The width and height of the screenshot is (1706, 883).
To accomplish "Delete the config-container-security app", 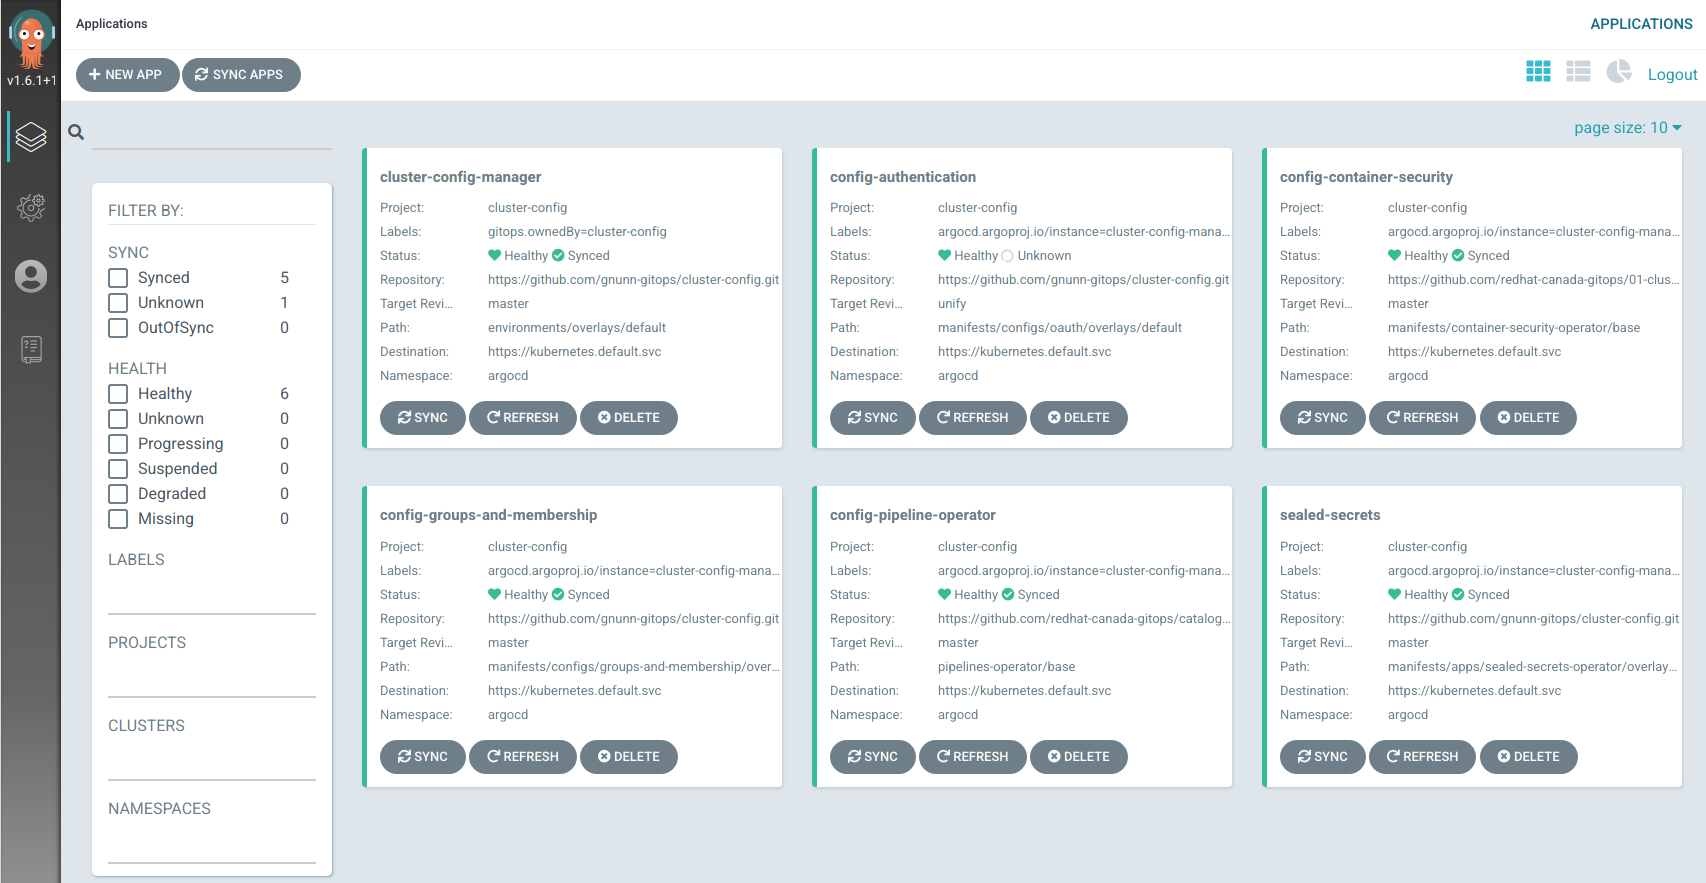I will pos(1529,418).
